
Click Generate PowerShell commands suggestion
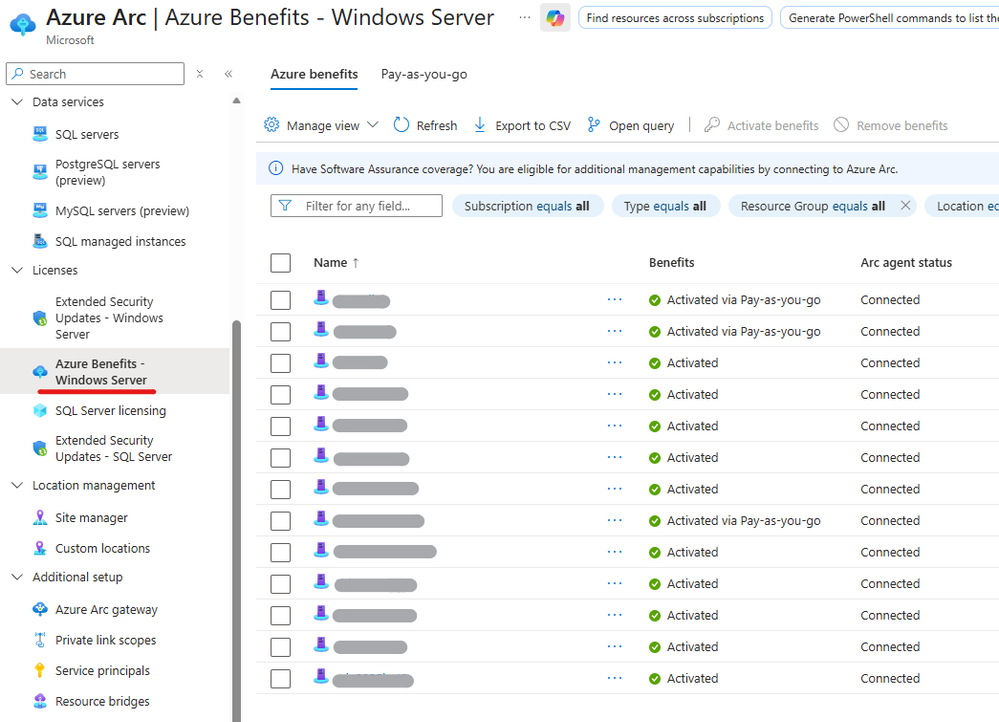click(x=891, y=18)
